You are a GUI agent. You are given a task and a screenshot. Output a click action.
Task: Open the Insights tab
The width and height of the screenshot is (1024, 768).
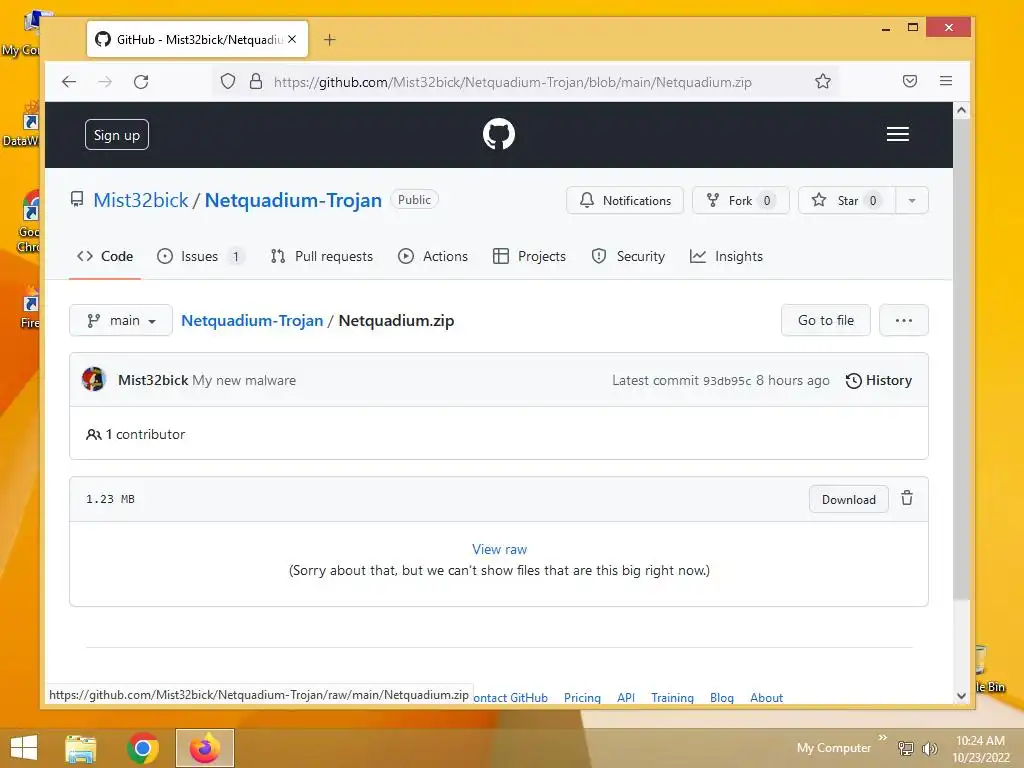[726, 256]
